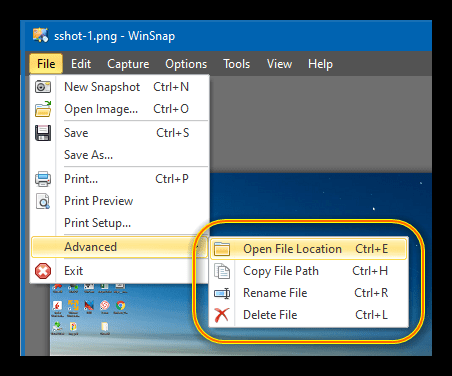The height and width of the screenshot is (376, 452).
Task: Click the sshot-1.png - WinSnap window title
Action: [114, 36]
